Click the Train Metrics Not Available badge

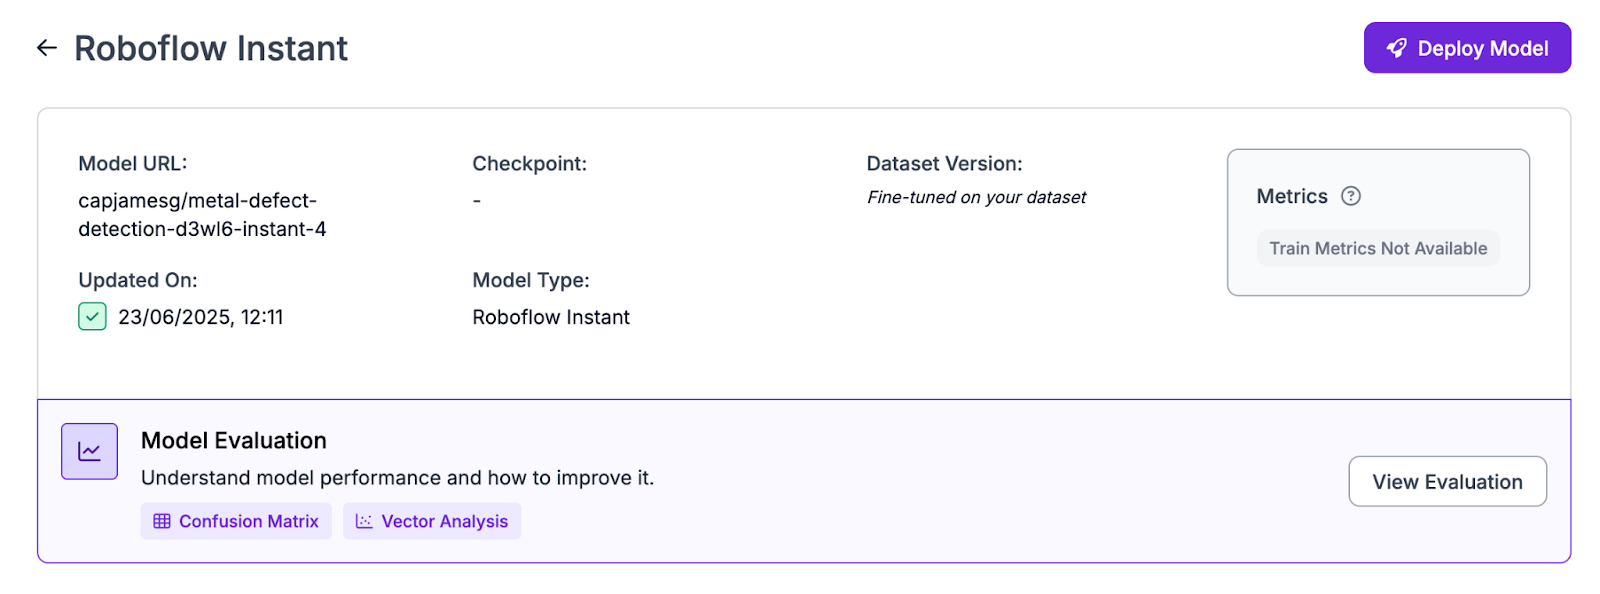click(1378, 248)
